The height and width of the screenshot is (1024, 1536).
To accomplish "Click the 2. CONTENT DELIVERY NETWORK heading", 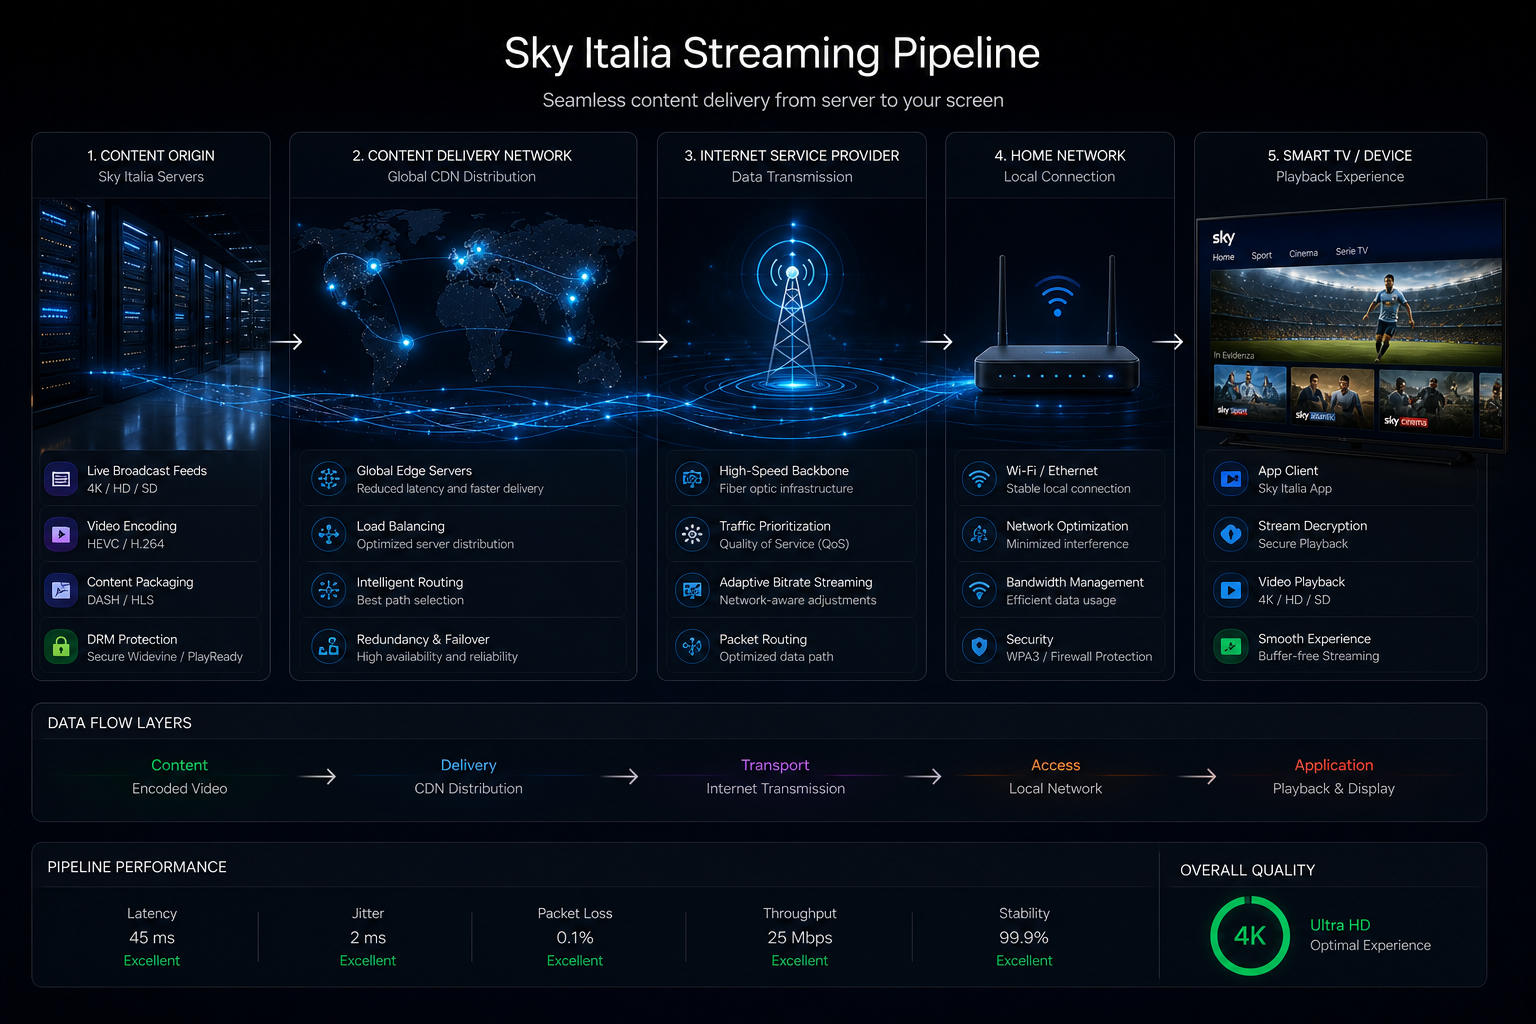I will [462, 156].
